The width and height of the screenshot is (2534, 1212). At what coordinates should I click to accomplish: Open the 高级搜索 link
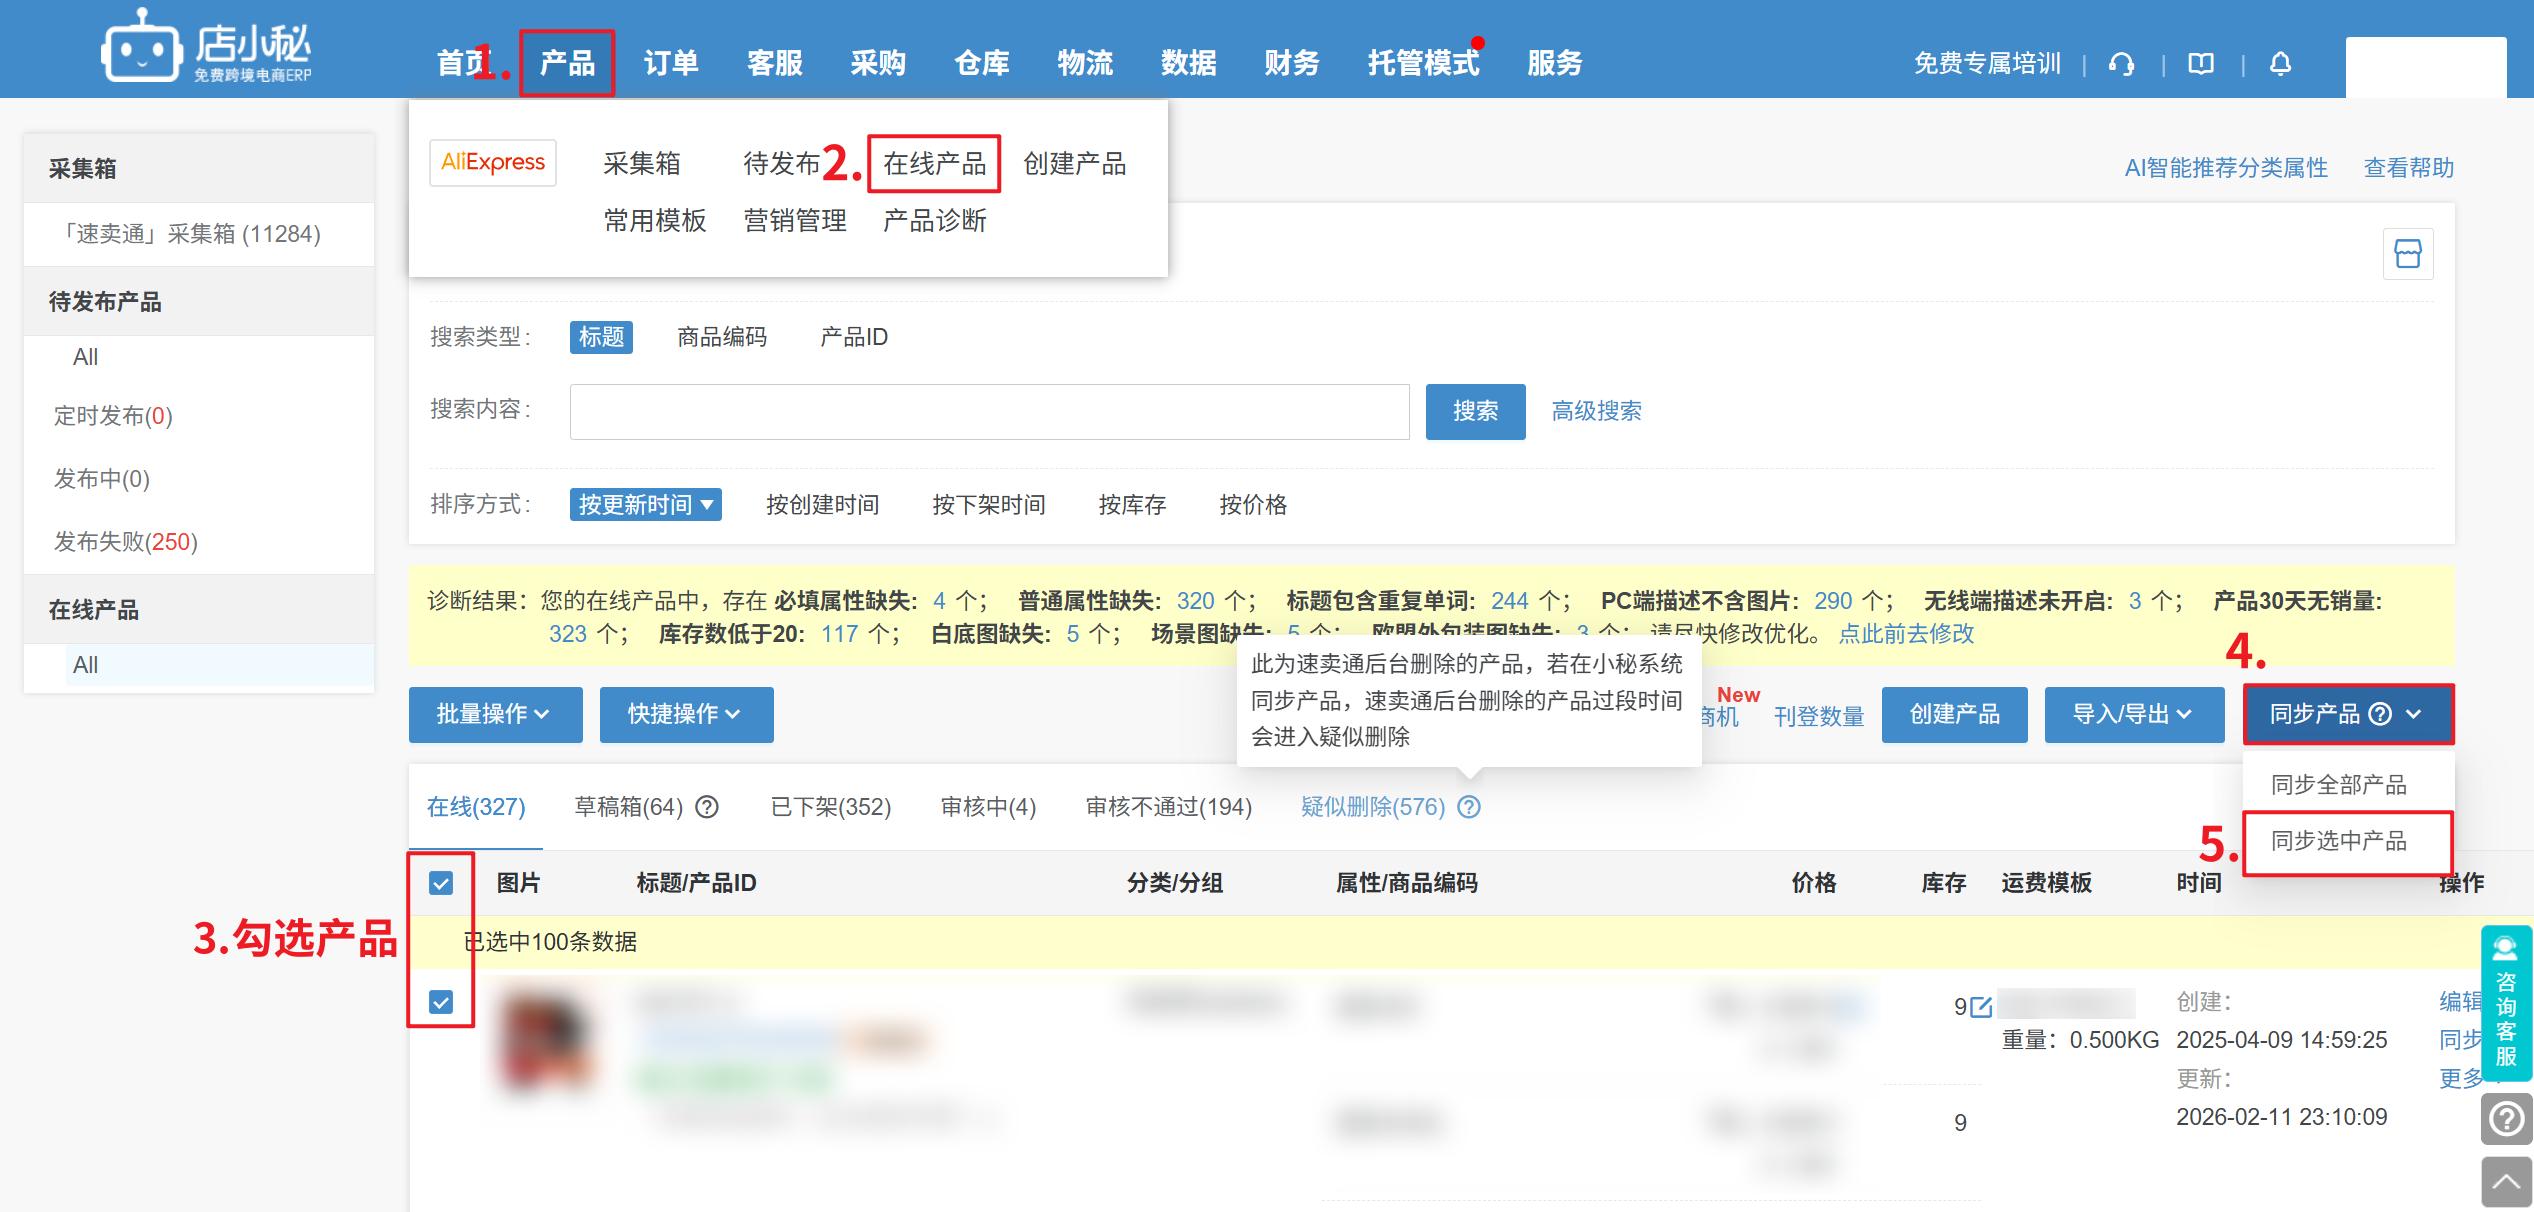click(1596, 411)
